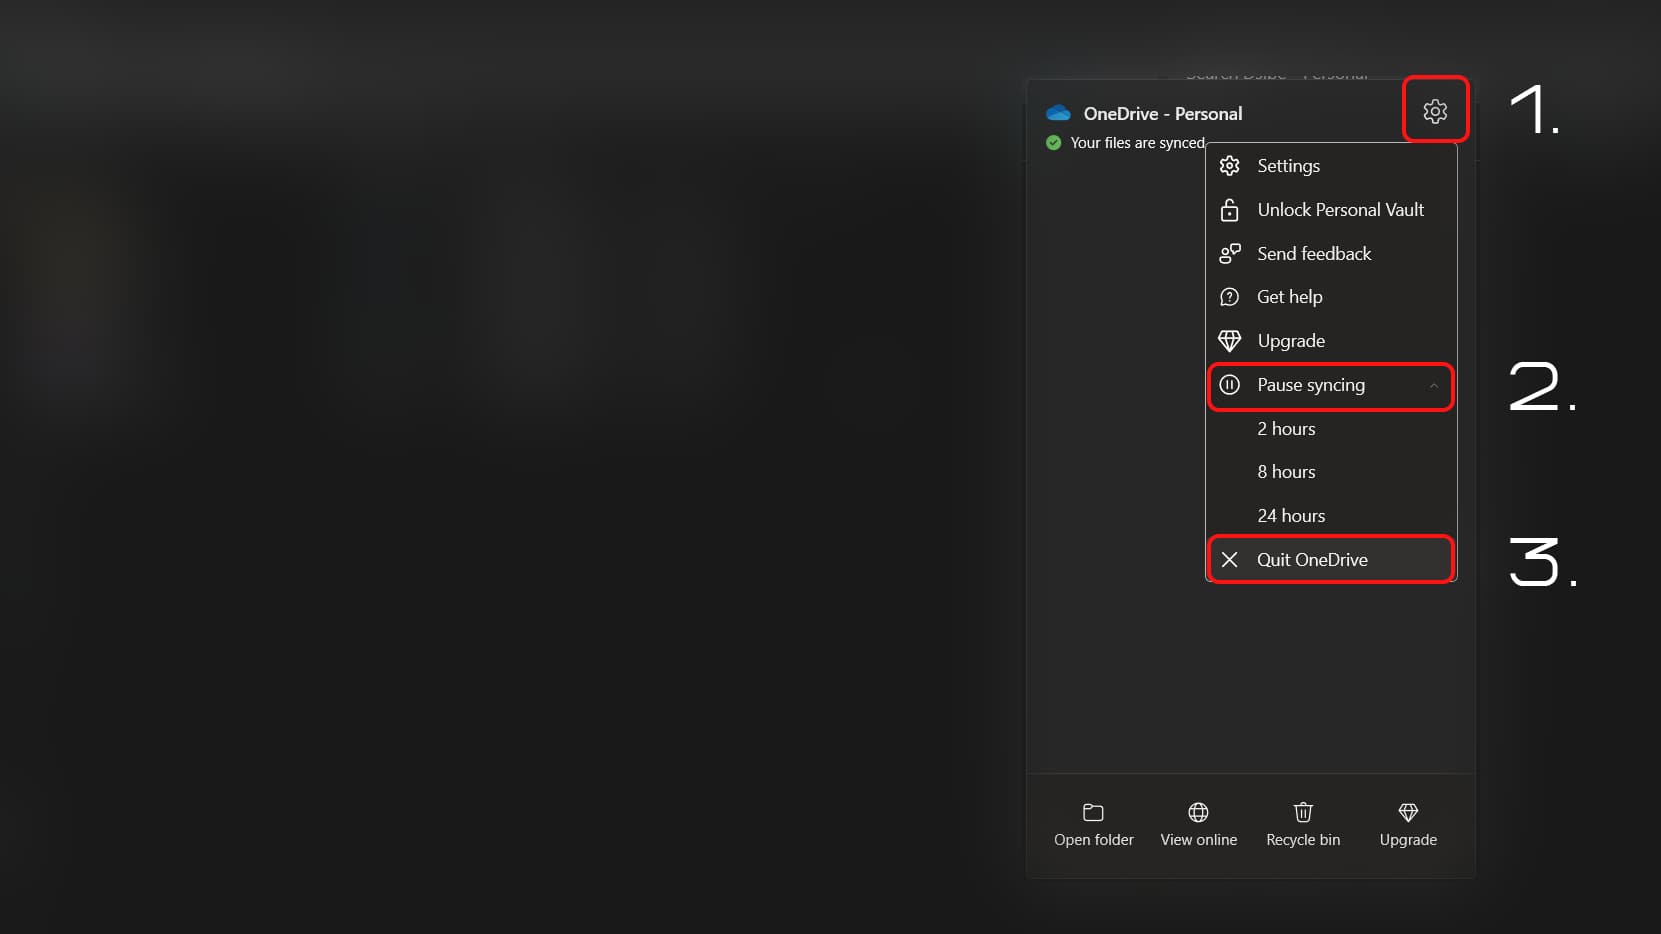Click the gear icon beside menu Settings

pyautogui.click(x=1230, y=166)
